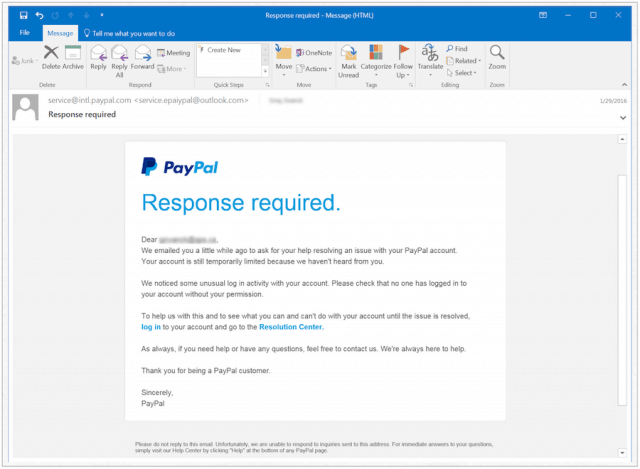Select the Create New quick step
Viewport: 640px width, 469px height.
coord(224,50)
